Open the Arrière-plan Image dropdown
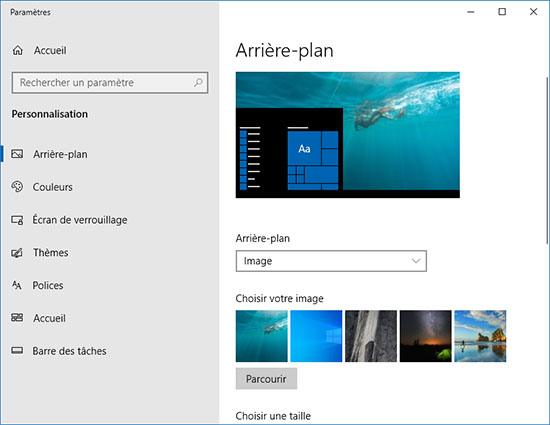This screenshot has height=425, width=550. click(331, 261)
